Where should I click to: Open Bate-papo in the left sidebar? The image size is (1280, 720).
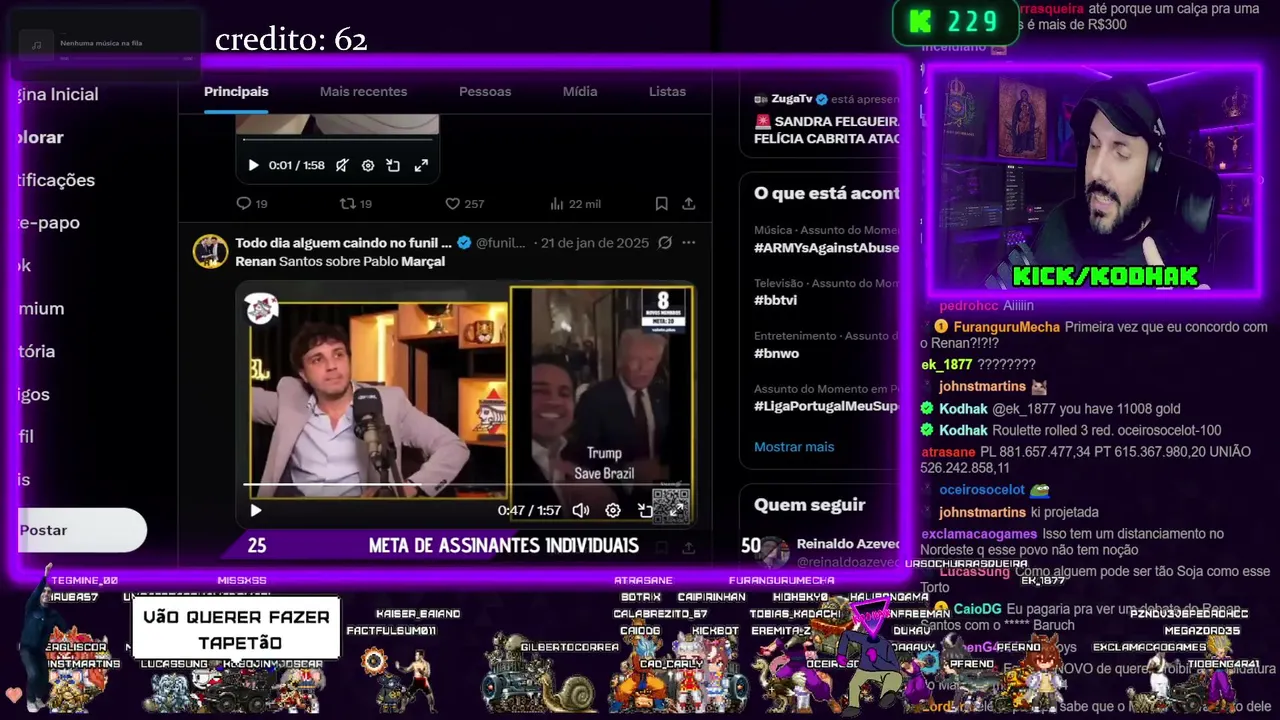[x=49, y=223]
